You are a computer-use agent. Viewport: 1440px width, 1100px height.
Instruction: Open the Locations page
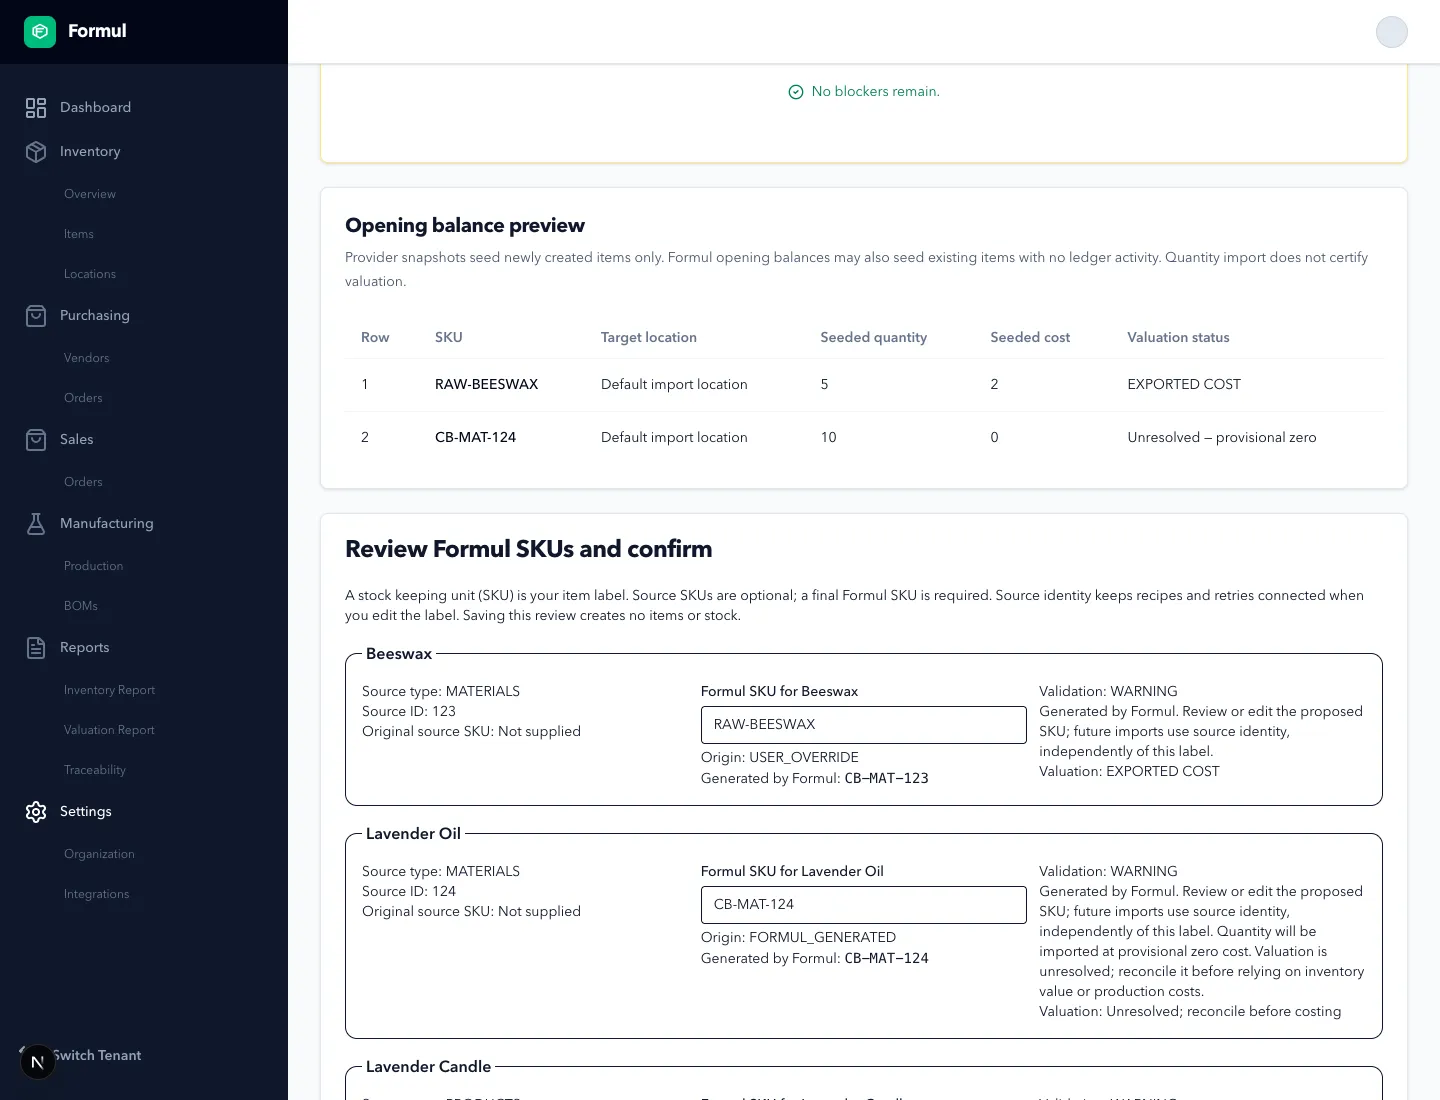[x=90, y=274]
